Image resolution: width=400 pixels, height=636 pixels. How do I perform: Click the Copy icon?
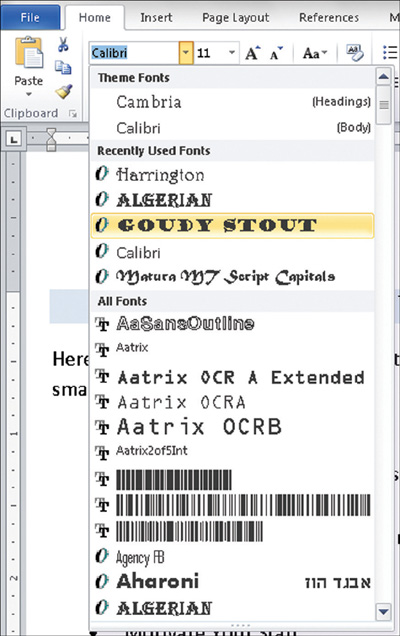[x=63, y=67]
